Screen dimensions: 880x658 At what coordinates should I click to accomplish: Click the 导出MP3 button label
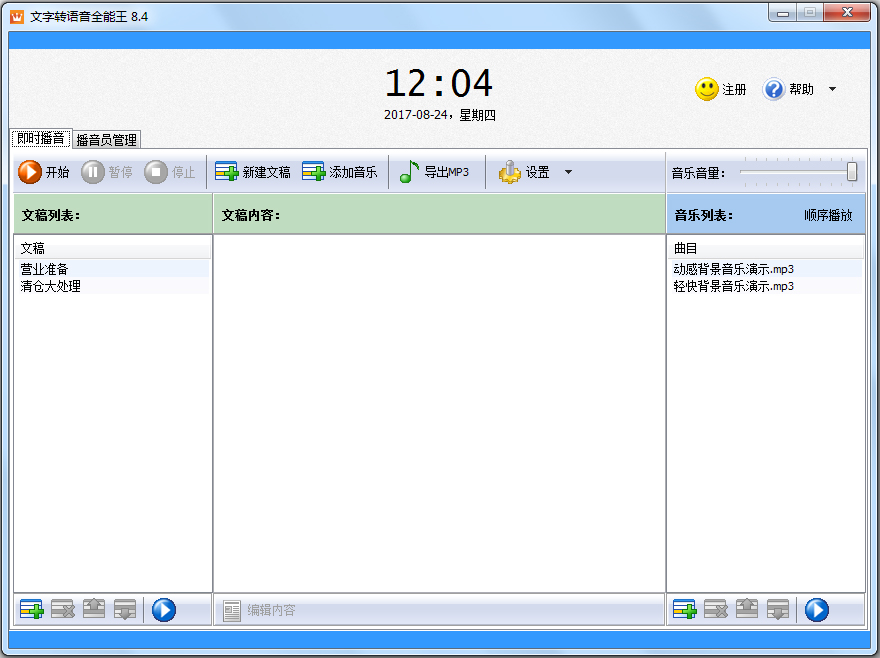coord(446,172)
